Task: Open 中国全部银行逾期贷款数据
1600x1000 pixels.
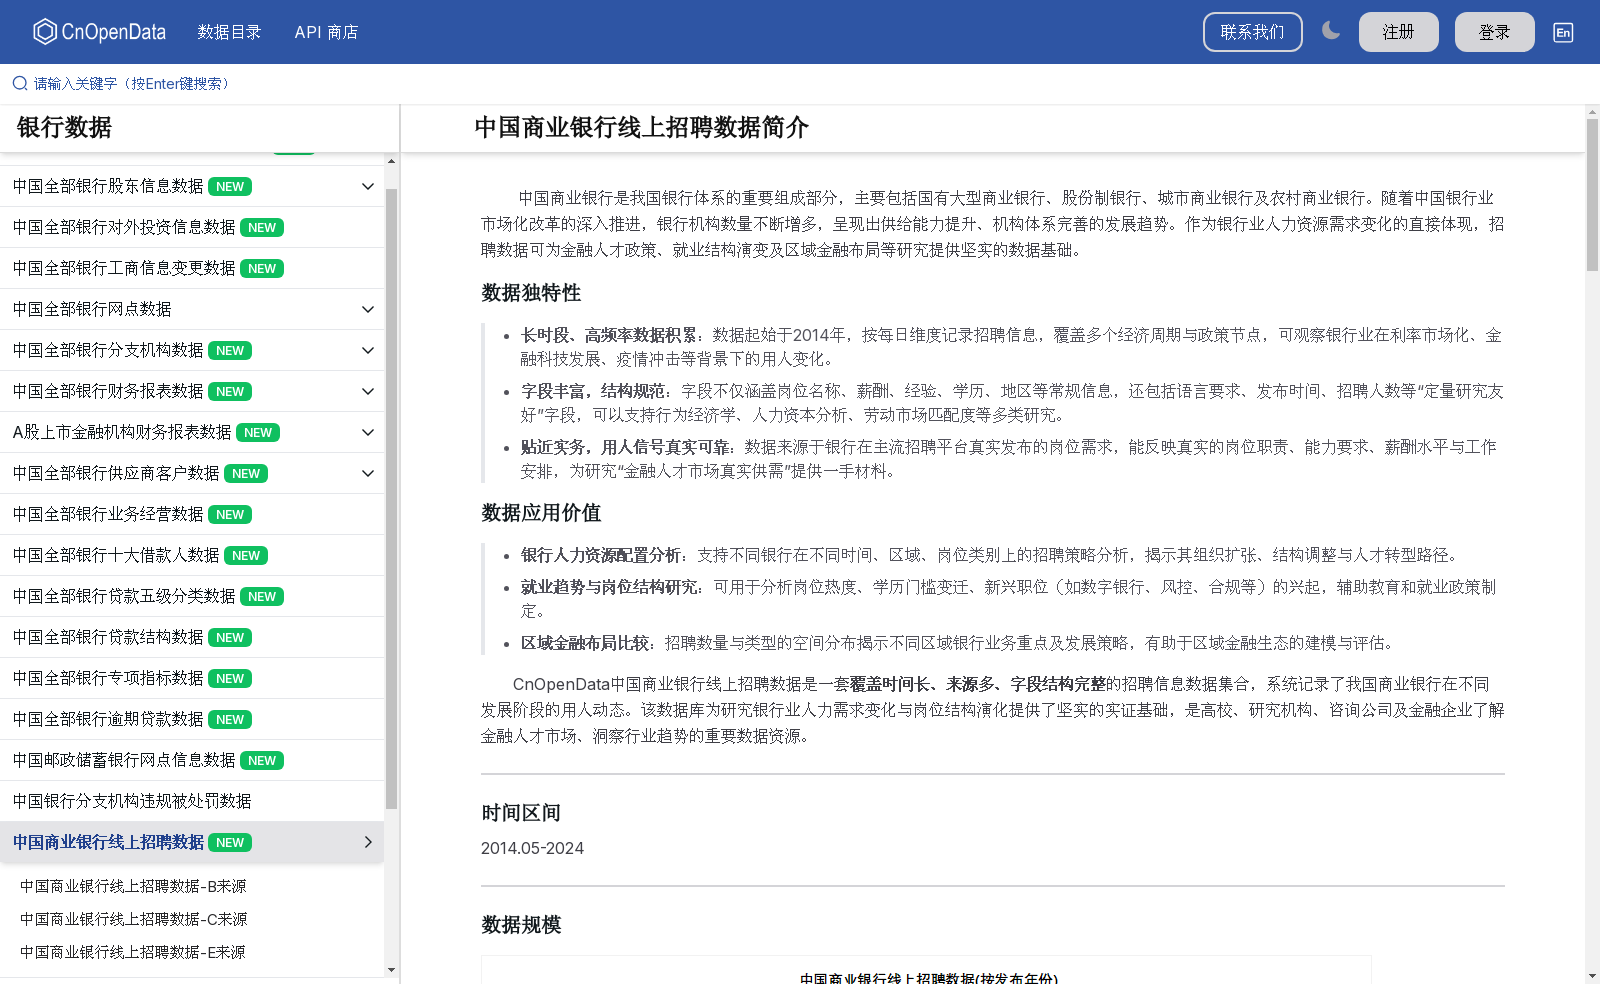Action: tap(192, 719)
